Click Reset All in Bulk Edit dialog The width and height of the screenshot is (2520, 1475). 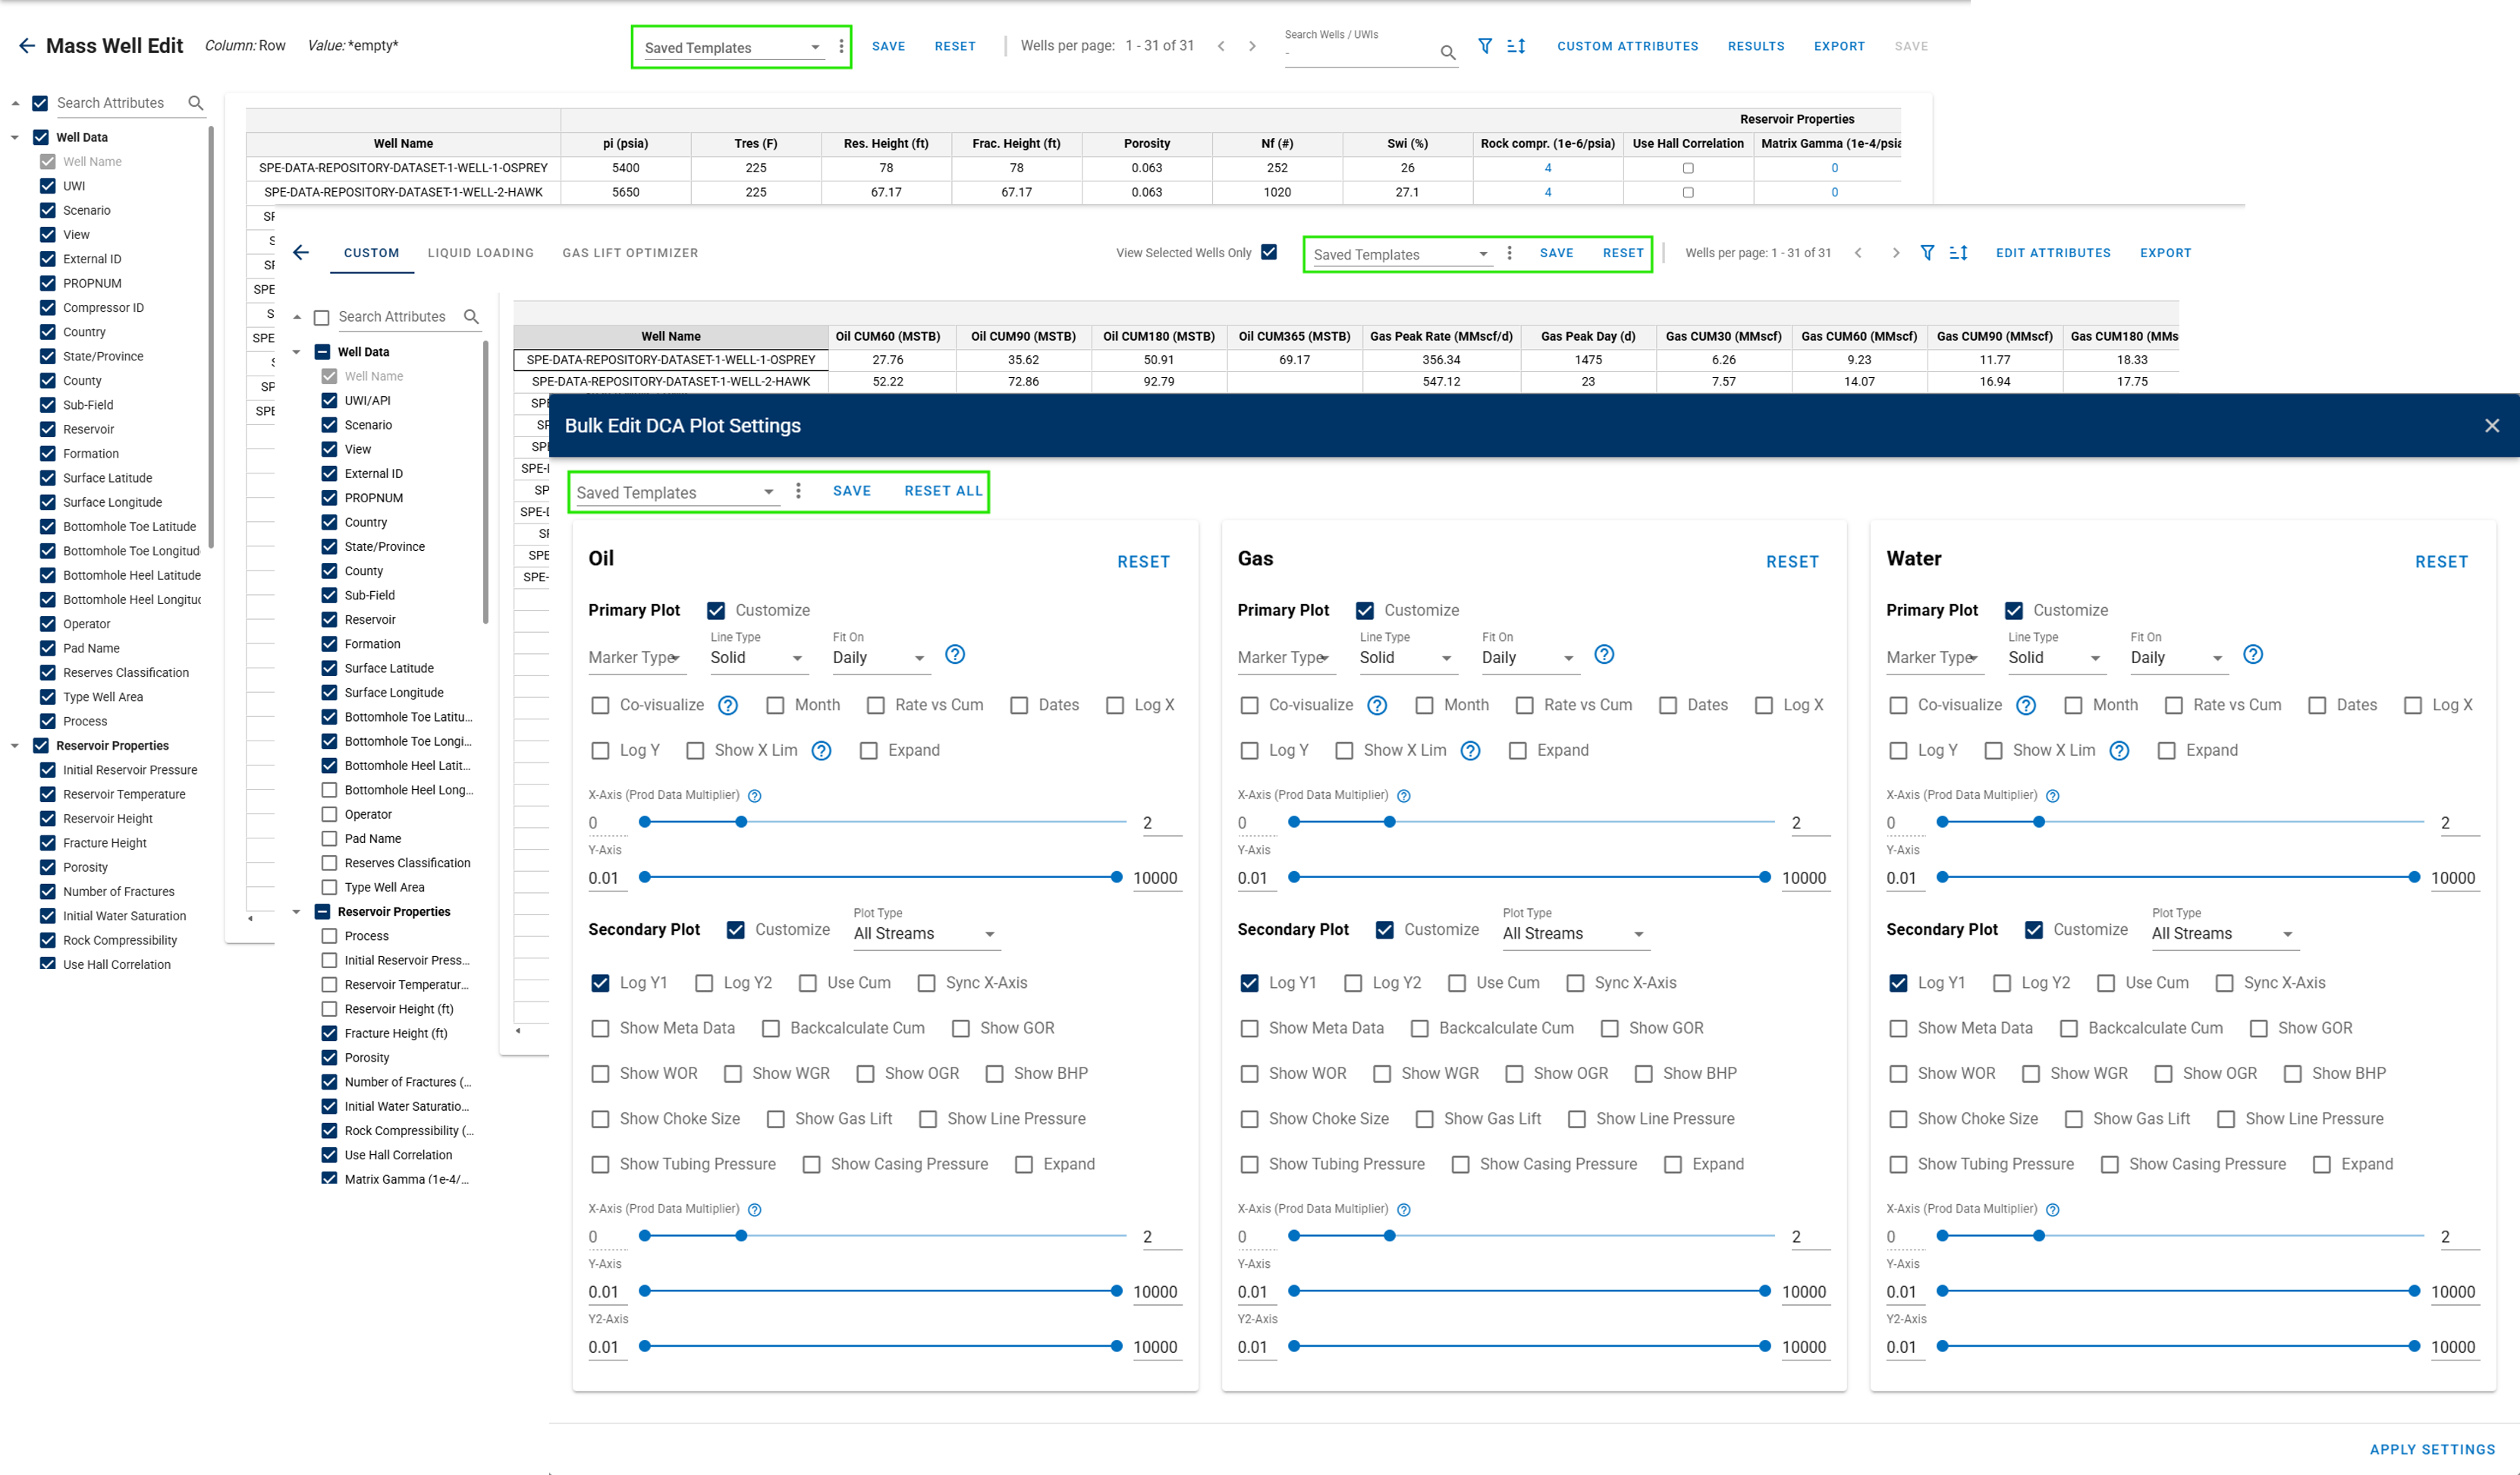click(x=943, y=491)
